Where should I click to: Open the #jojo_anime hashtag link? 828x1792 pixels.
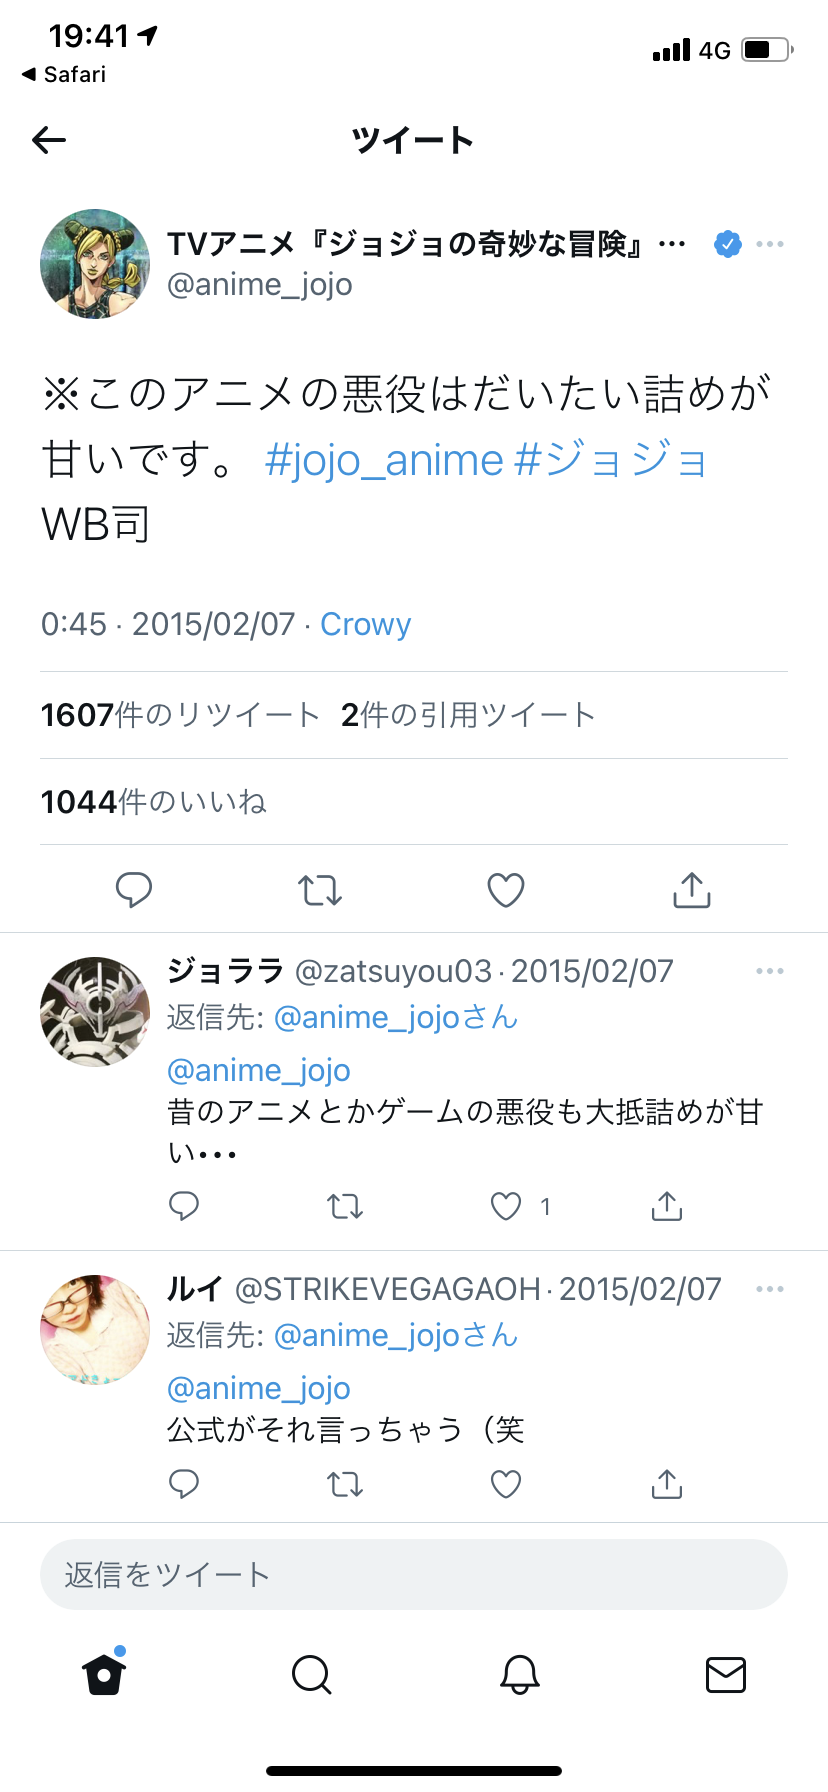point(385,460)
